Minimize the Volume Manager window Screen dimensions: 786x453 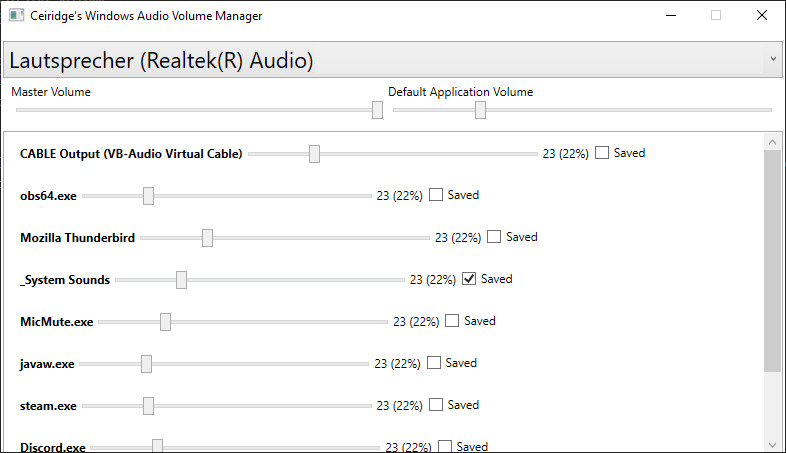coord(671,16)
